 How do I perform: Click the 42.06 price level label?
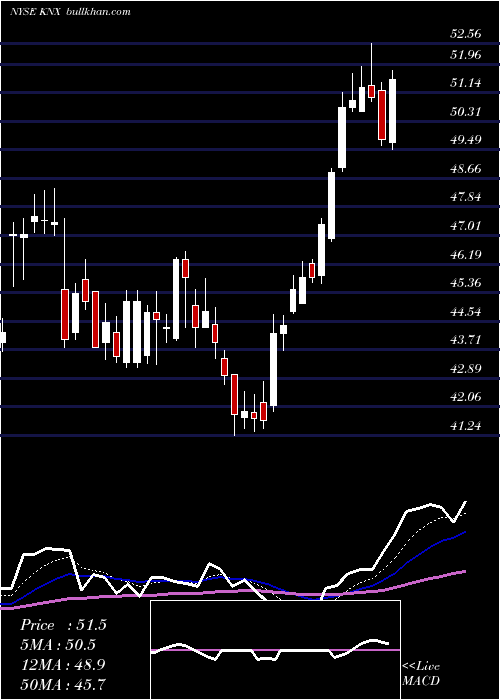pyautogui.click(x=466, y=397)
